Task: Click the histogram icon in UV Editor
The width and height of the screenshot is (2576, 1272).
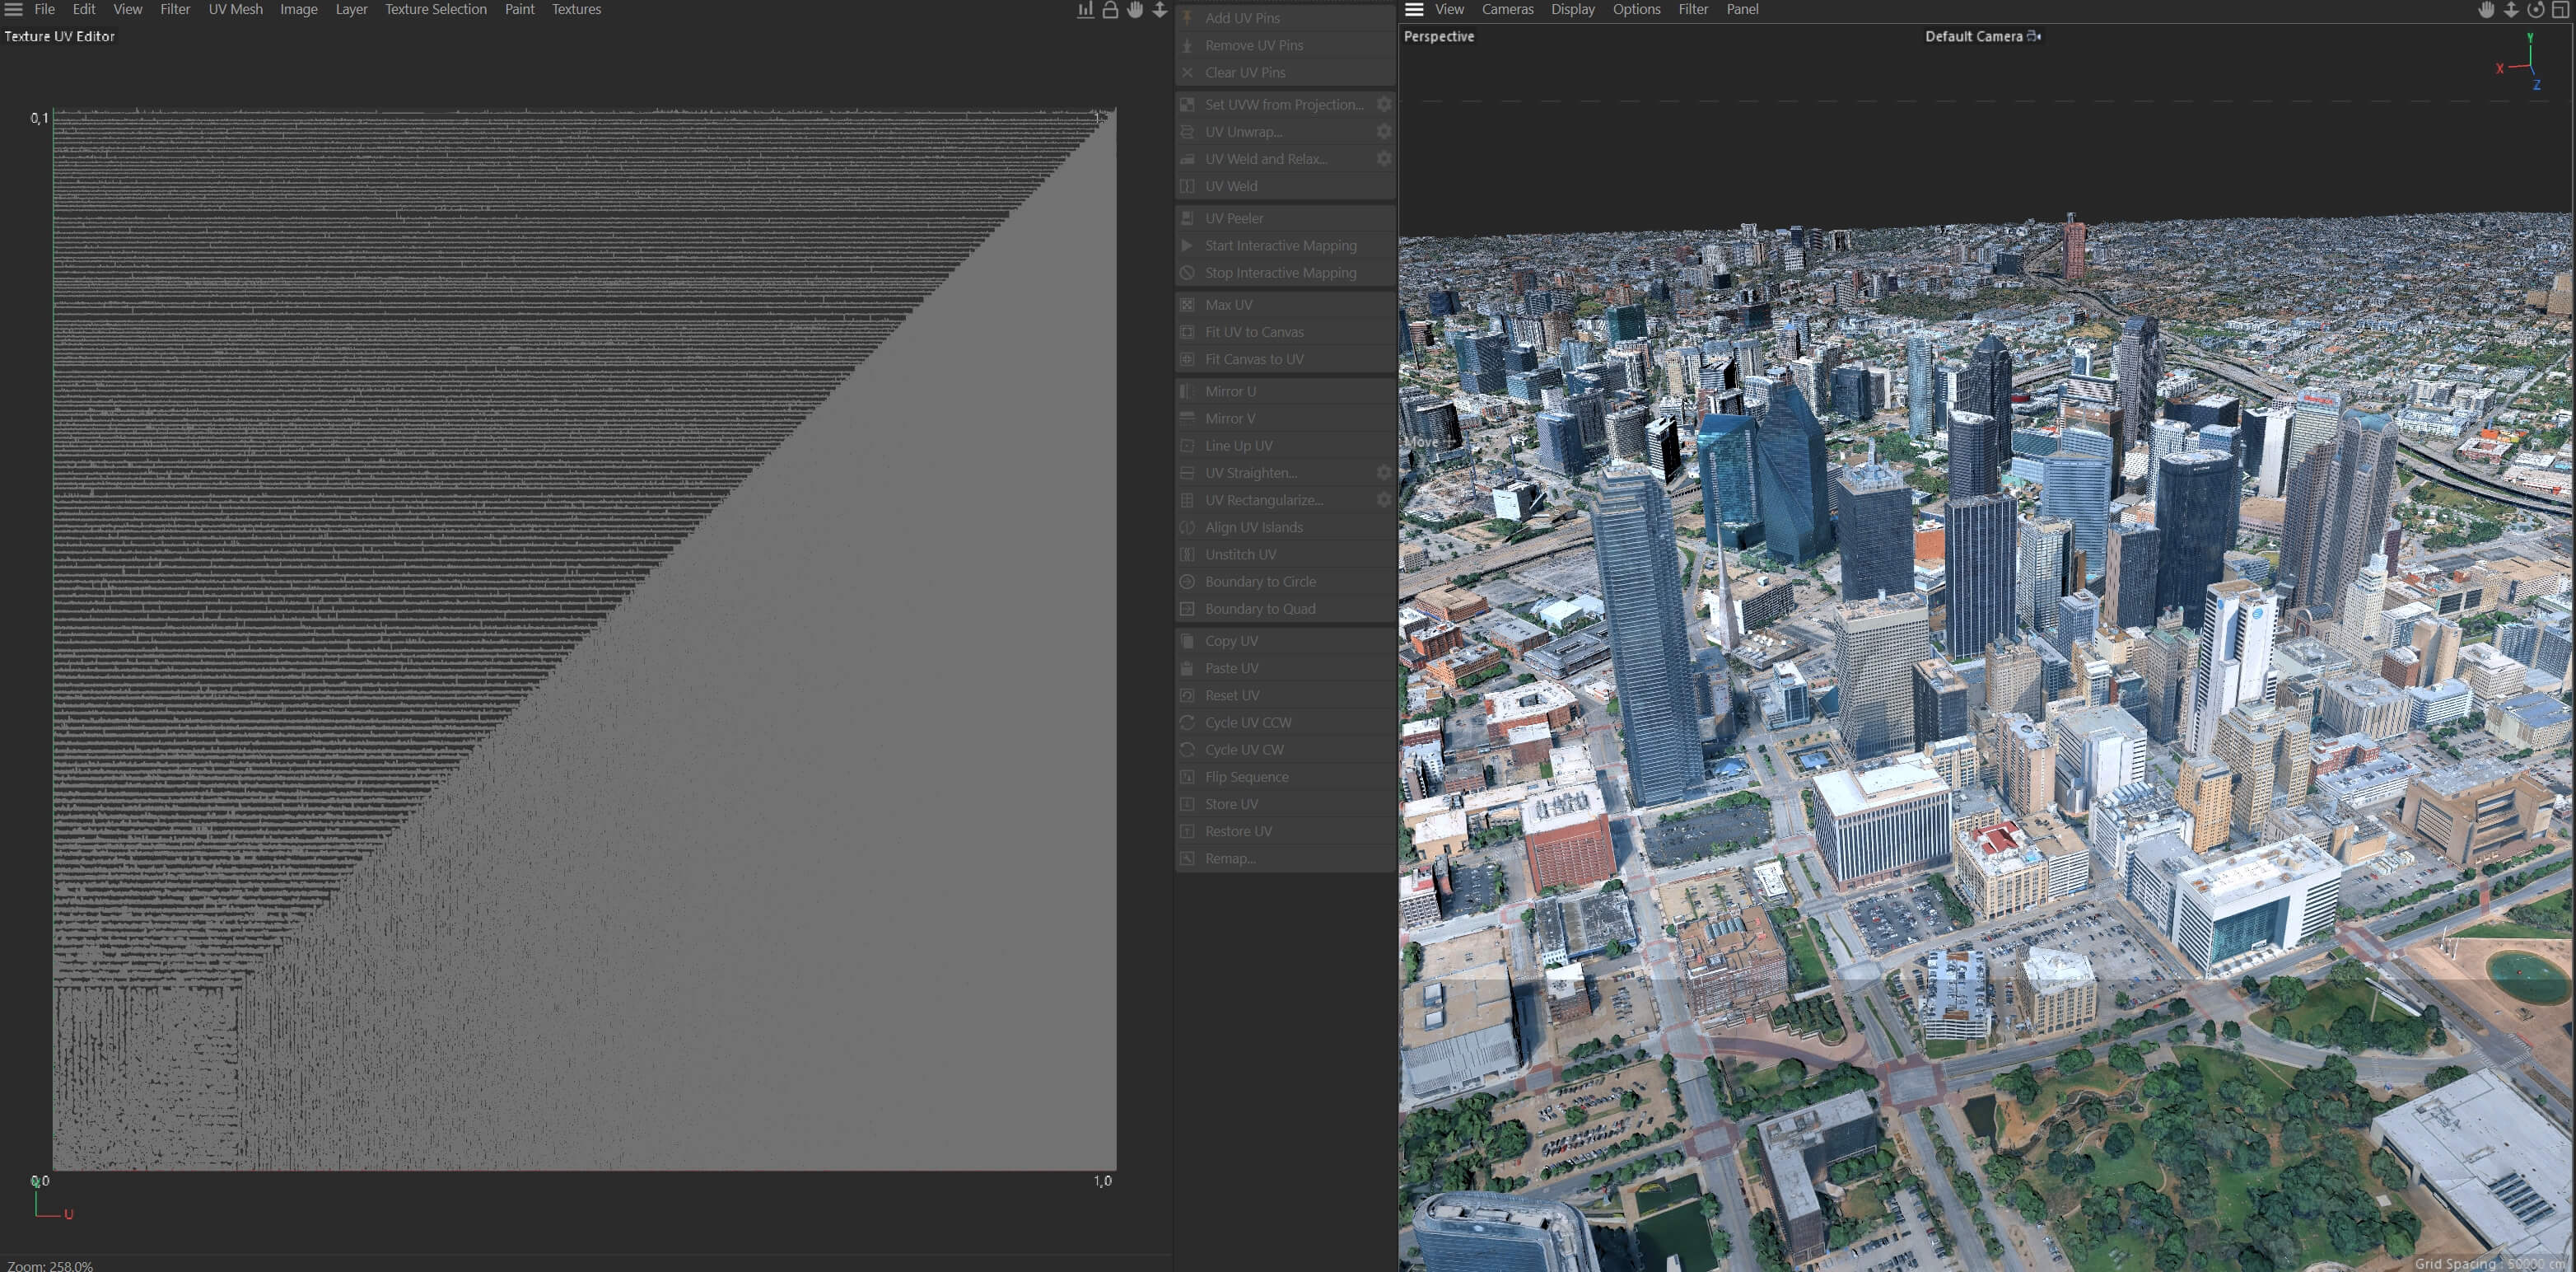Action: pos(1085,10)
